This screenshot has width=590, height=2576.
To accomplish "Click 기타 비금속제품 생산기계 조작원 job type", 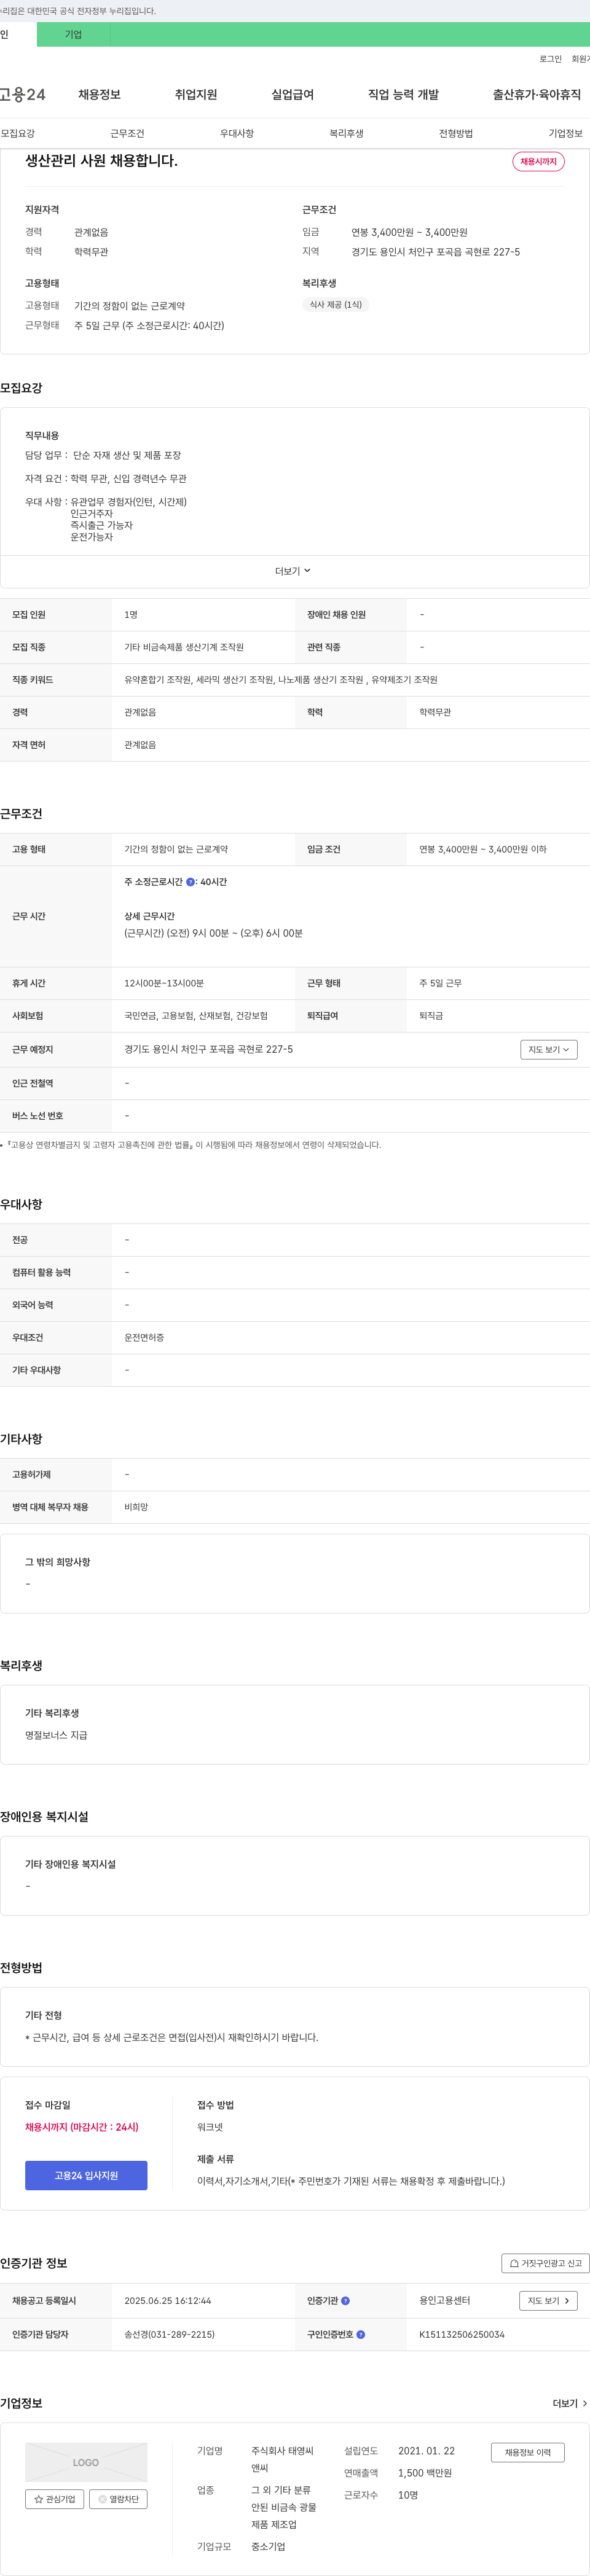I will pos(184,648).
